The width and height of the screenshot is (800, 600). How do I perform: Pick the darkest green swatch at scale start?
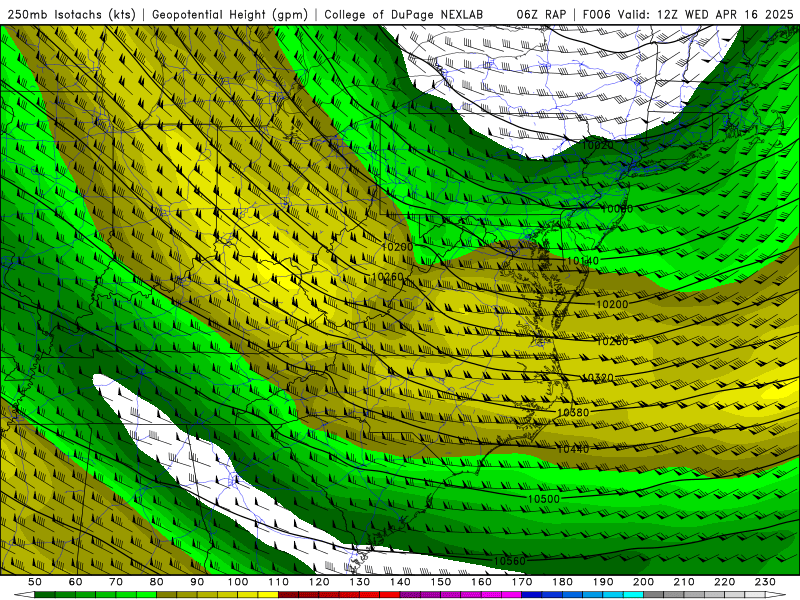click(45, 595)
